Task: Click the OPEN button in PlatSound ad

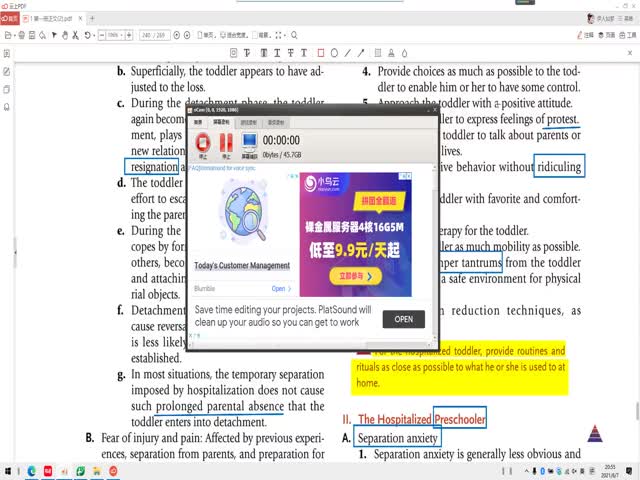Action: (x=403, y=319)
